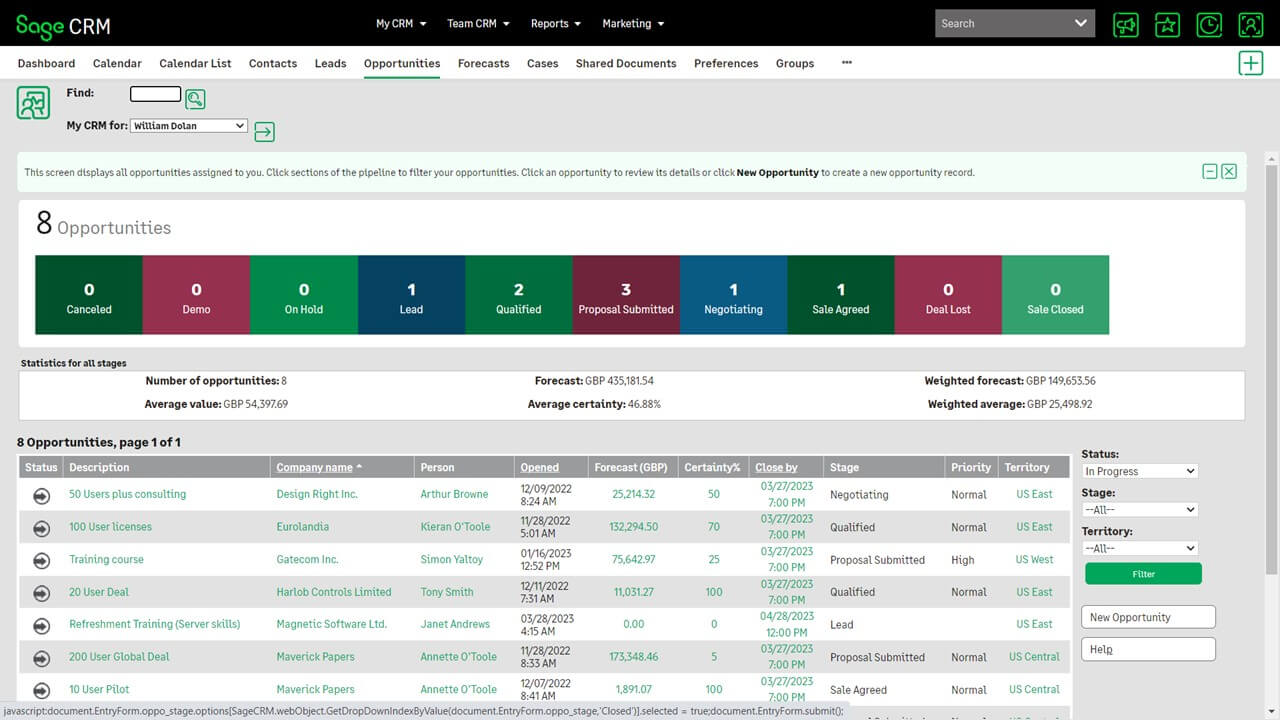1280x720 pixels.
Task: Switch to the Shared Documents tab
Action: coord(626,63)
